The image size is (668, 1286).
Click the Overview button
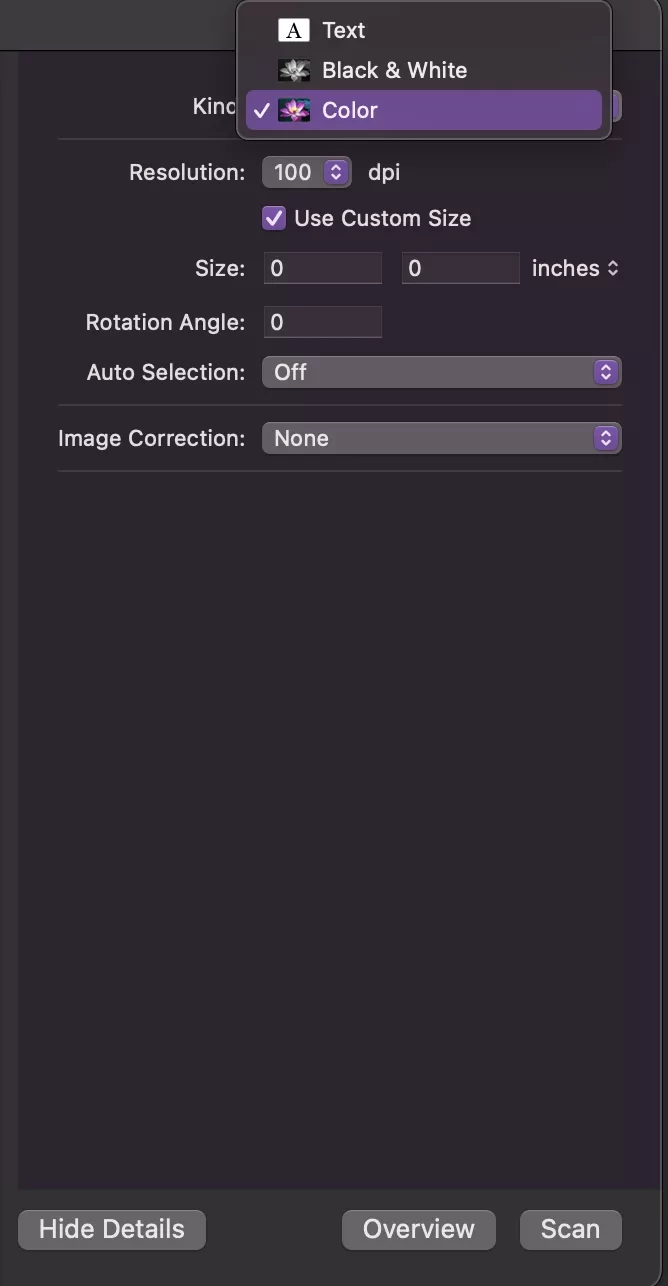click(x=418, y=1229)
